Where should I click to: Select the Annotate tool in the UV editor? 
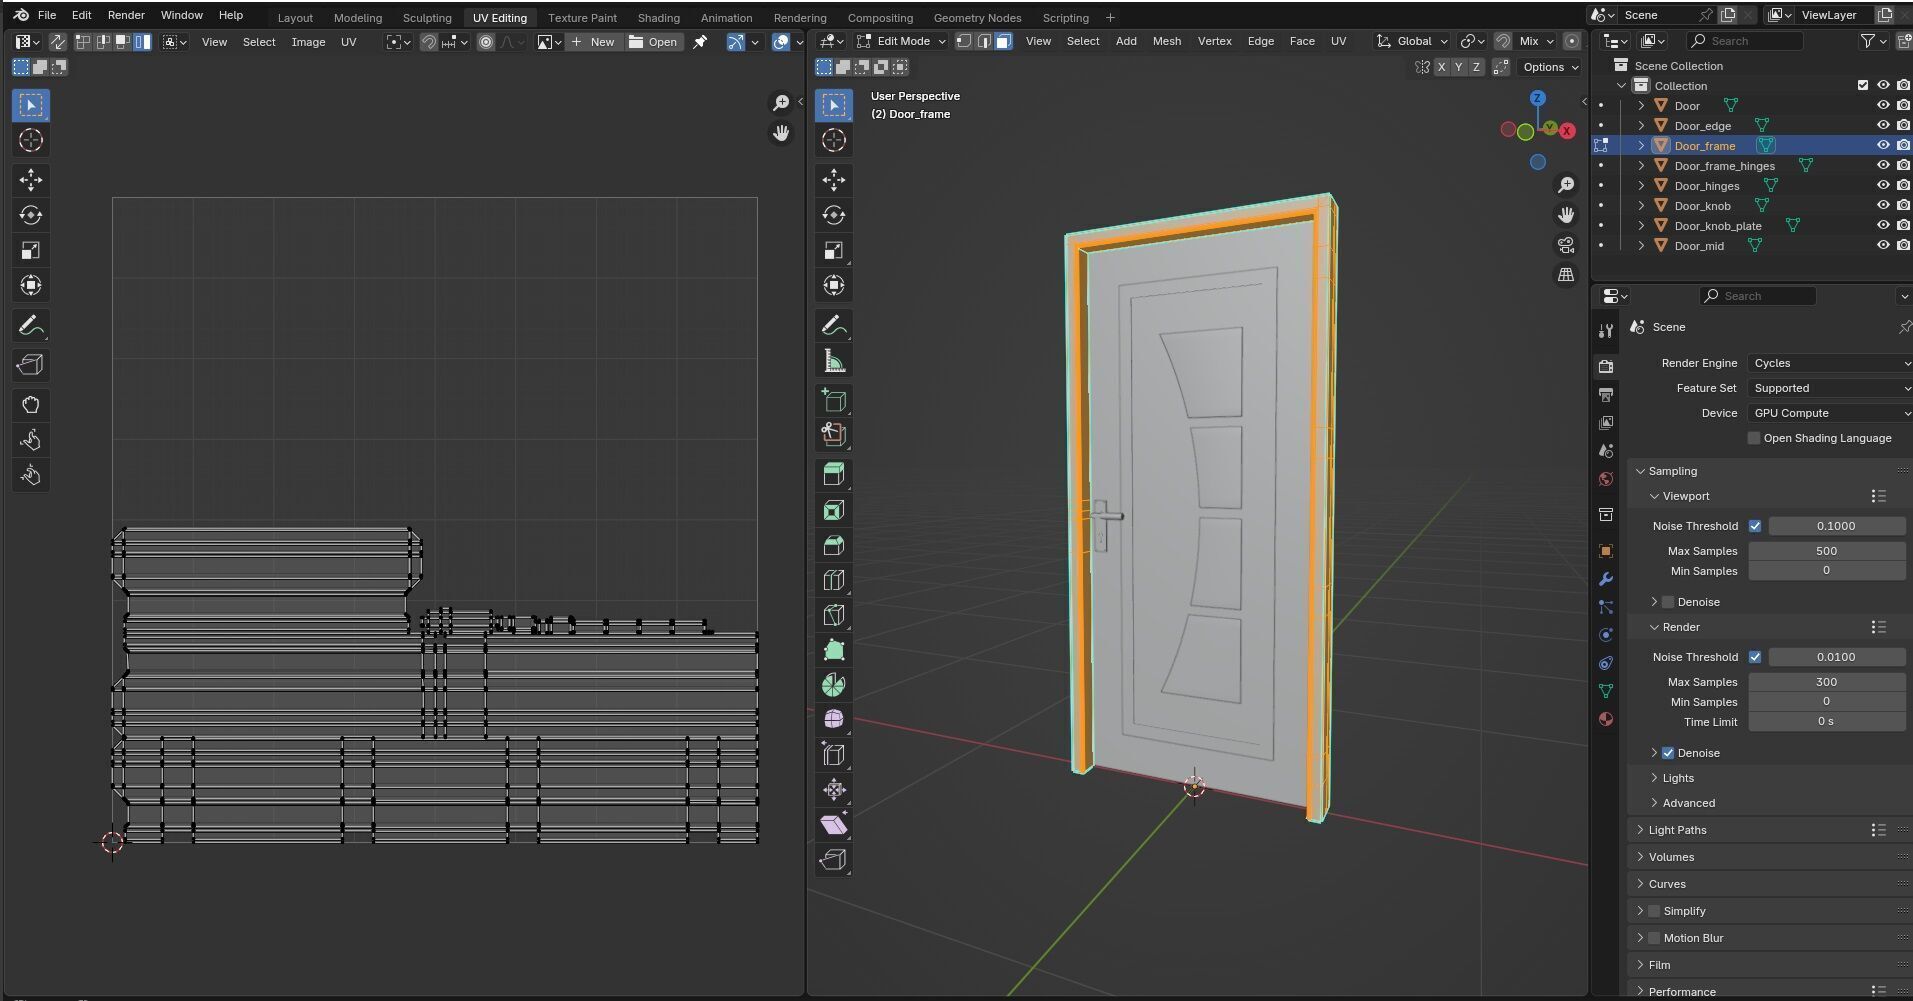(x=31, y=325)
